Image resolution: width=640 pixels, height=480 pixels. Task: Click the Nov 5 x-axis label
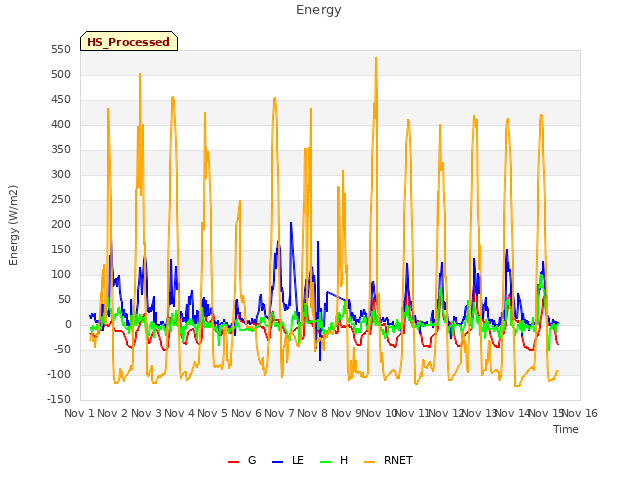click(x=213, y=413)
